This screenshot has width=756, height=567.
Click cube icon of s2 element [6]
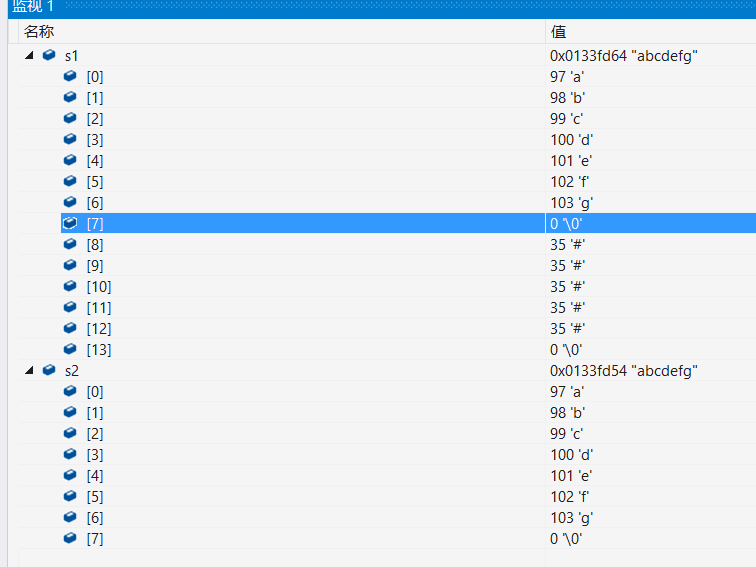point(70,517)
